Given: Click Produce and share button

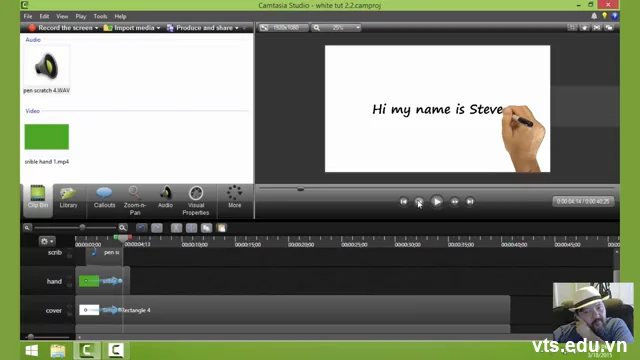Looking at the screenshot, I should [200, 28].
